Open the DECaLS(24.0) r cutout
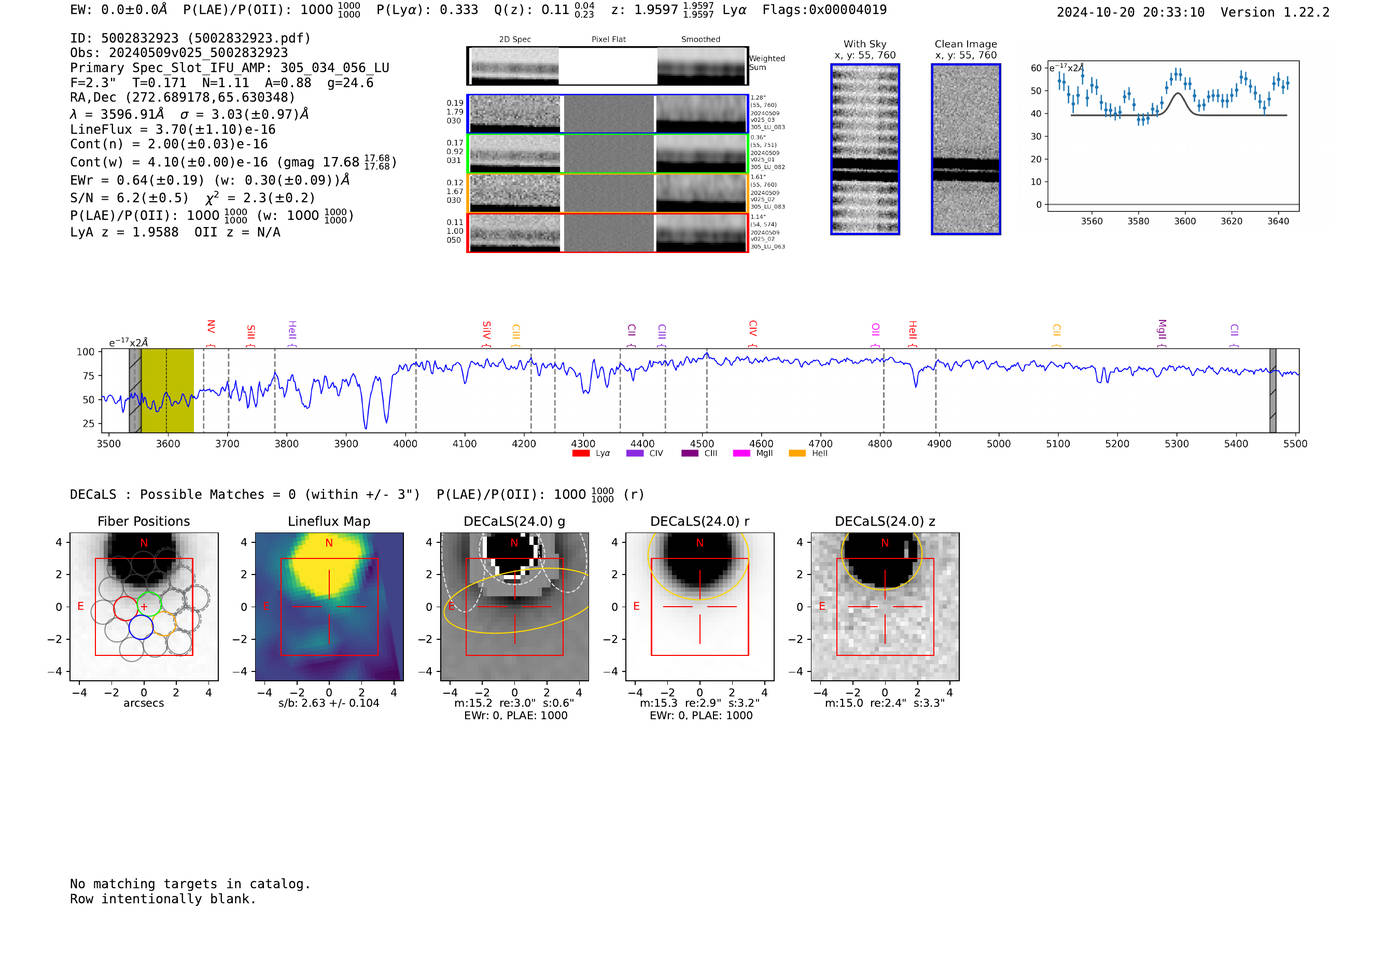Image resolution: width=1400 pixels, height=953 pixels. pyautogui.click(x=699, y=606)
